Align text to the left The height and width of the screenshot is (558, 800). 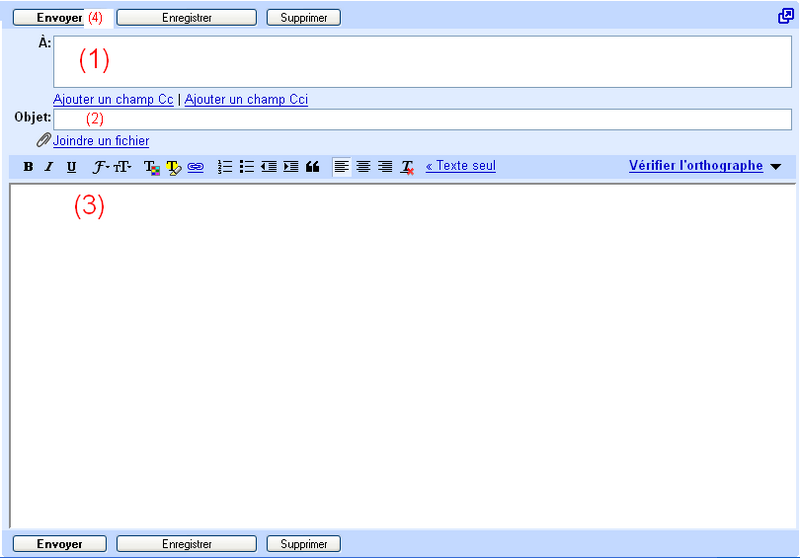[x=341, y=166]
